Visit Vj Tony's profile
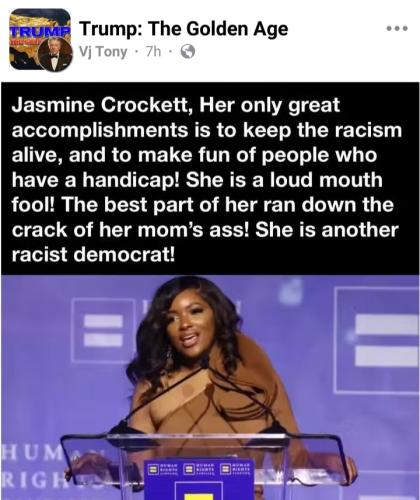Image resolution: width=420 pixels, height=500 pixels. click(x=103, y=52)
